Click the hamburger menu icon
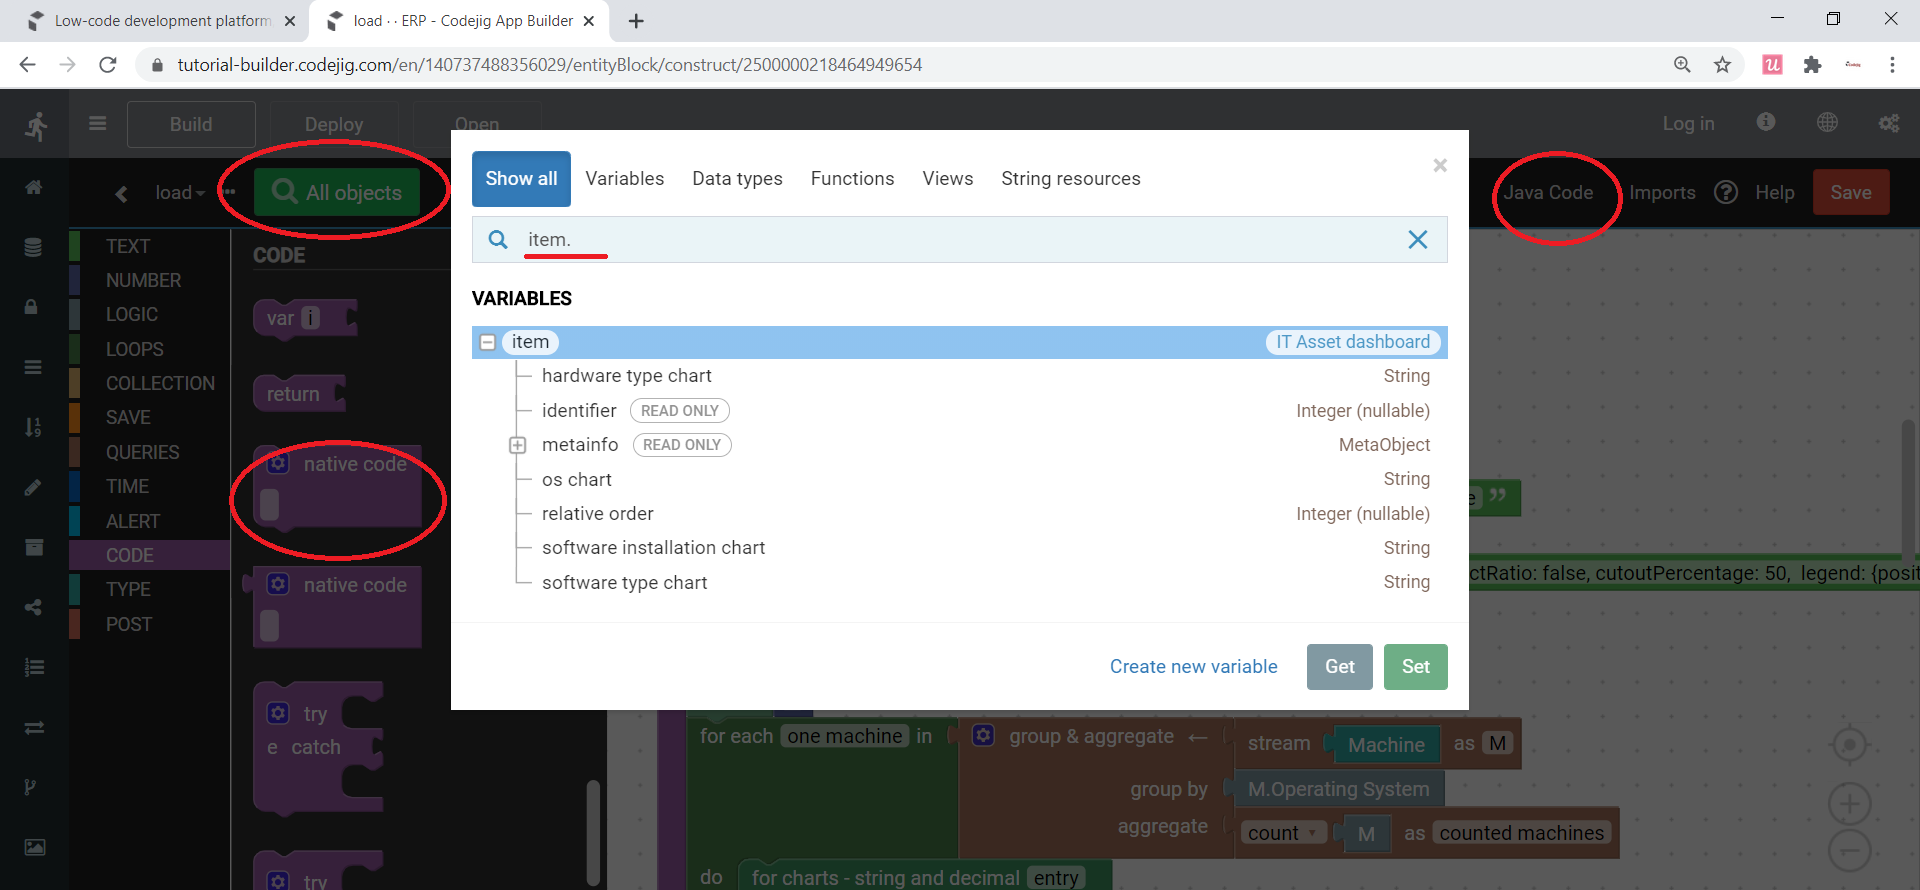Viewport: 1920px width, 890px height. (x=97, y=124)
